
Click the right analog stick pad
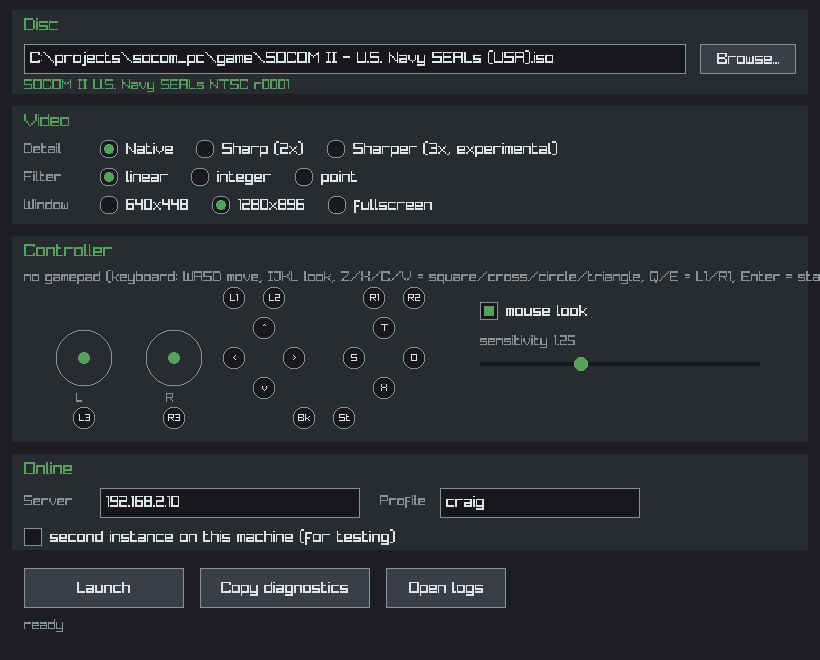(x=174, y=358)
